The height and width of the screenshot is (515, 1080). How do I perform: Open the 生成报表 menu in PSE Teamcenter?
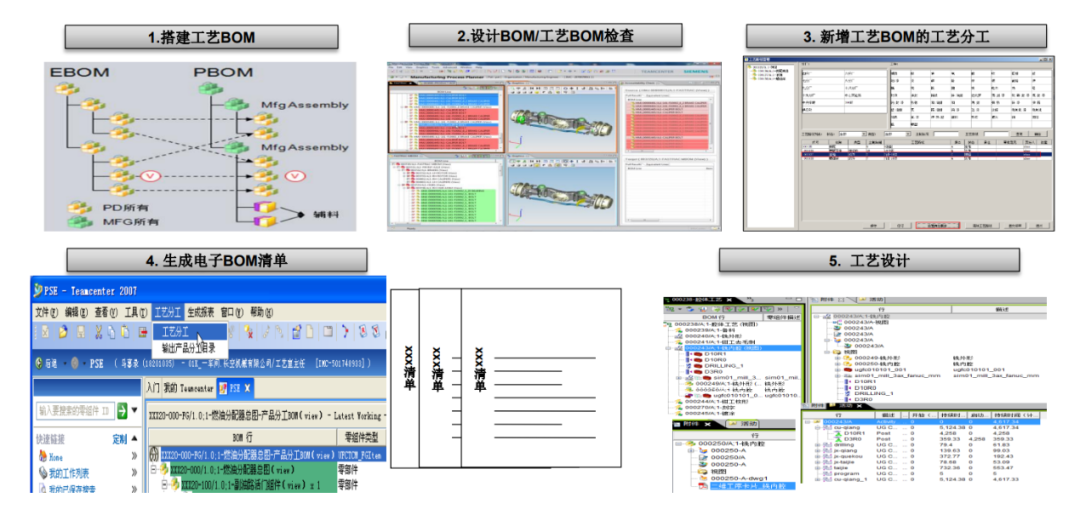tap(201, 312)
